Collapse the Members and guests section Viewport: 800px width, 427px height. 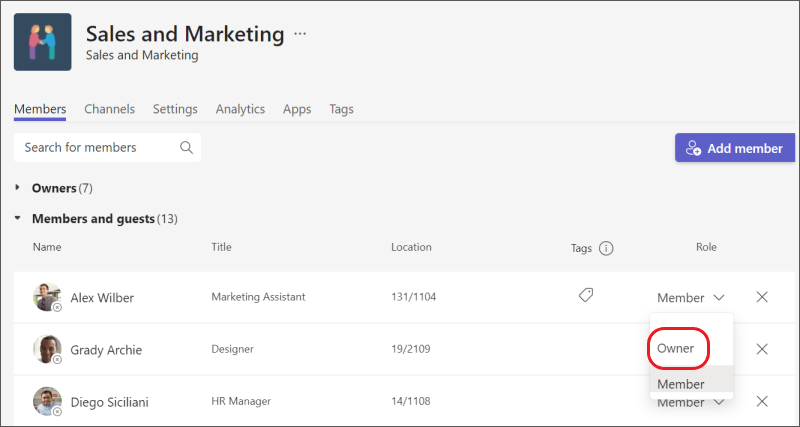[18, 218]
